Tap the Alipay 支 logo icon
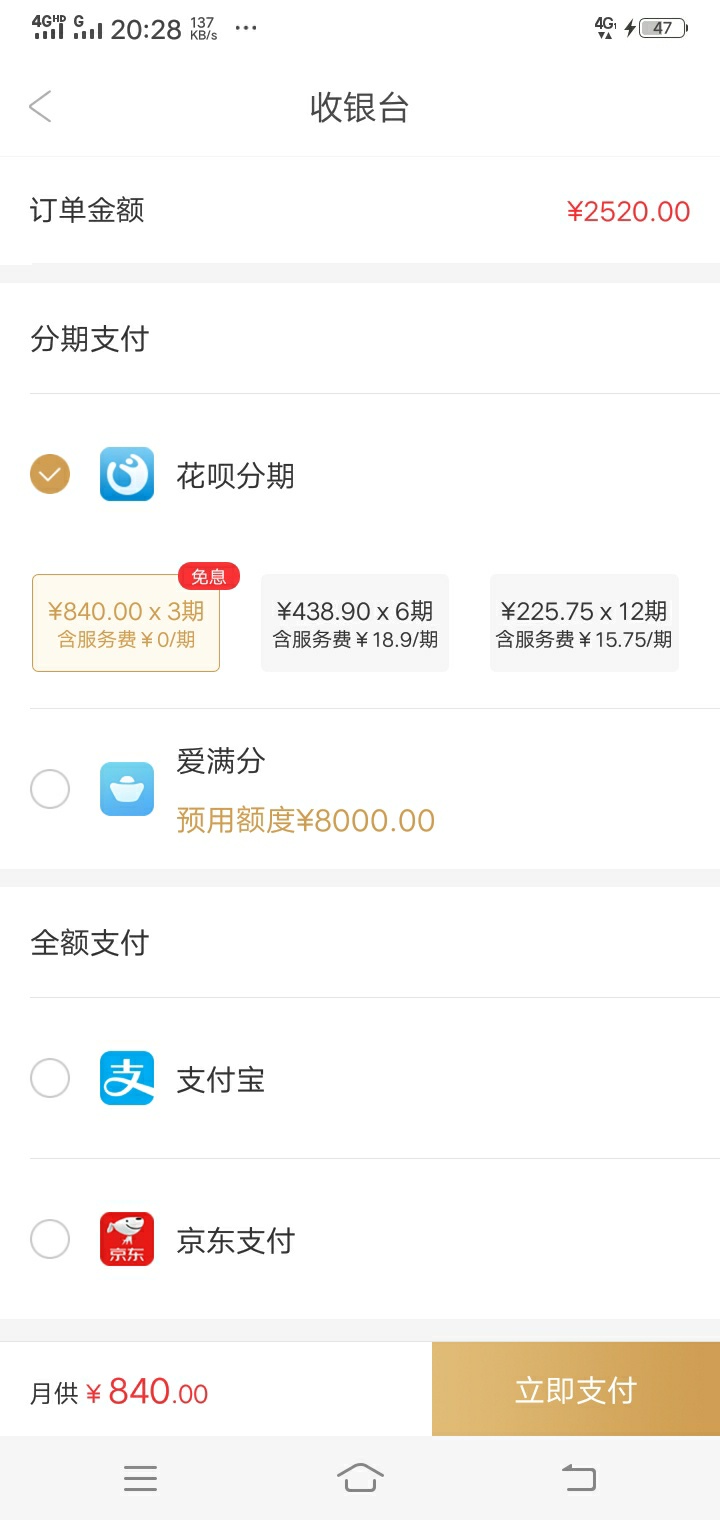Image resolution: width=720 pixels, height=1520 pixels. pyautogui.click(x=127, y=1078)
